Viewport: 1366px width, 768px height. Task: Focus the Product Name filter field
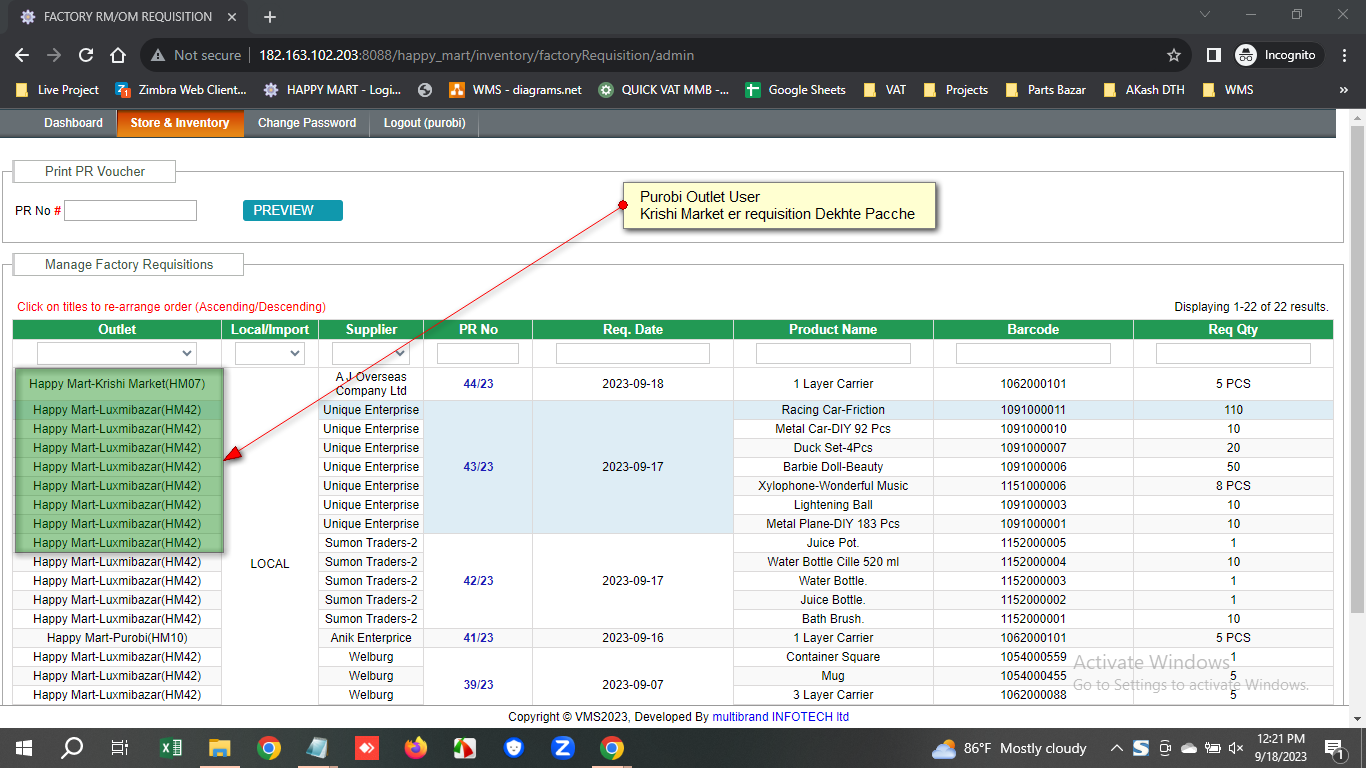tap(833, 353)
